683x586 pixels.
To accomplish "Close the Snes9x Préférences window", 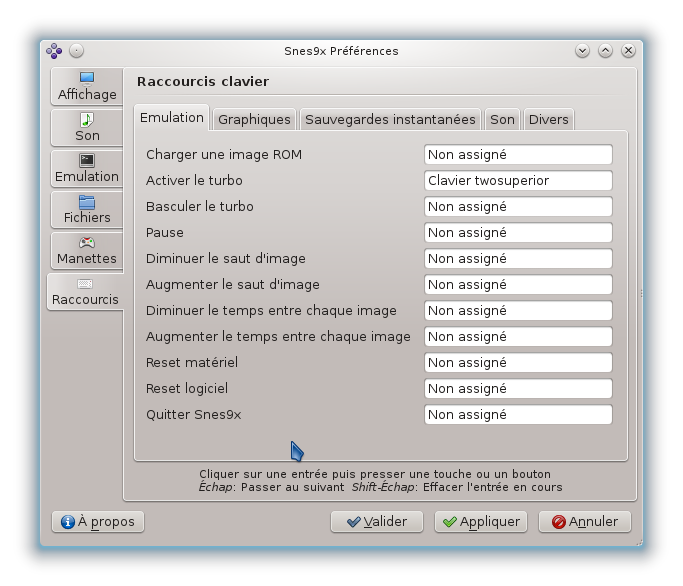I will point(628,51).
